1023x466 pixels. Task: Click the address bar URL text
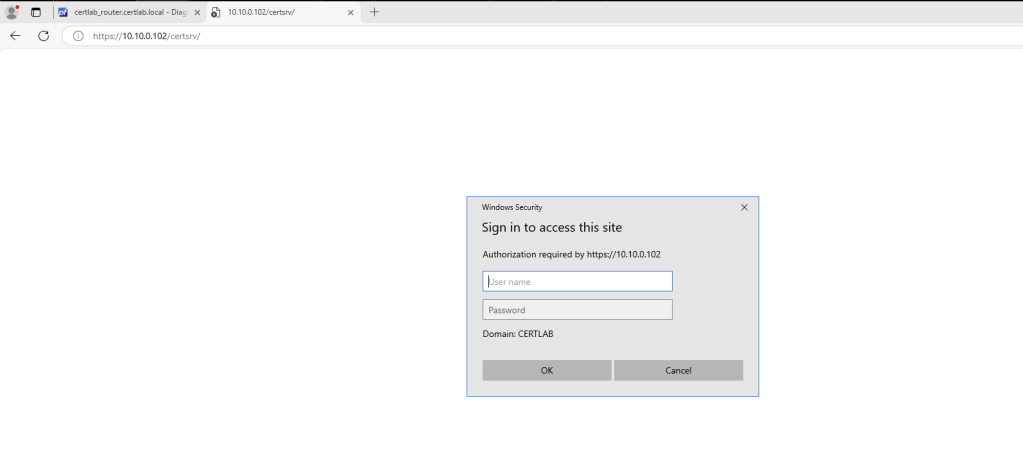point(145,36)
